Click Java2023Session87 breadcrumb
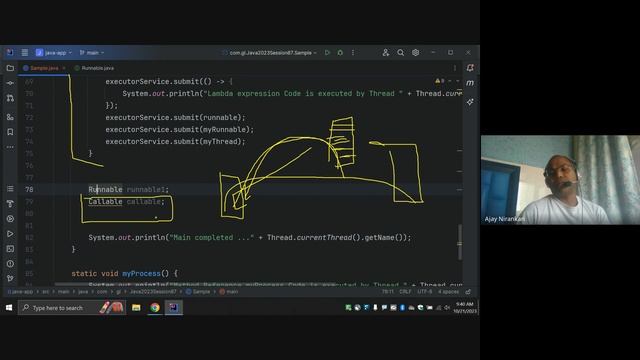This screenshot has height=360, width=640. [153, 292]
